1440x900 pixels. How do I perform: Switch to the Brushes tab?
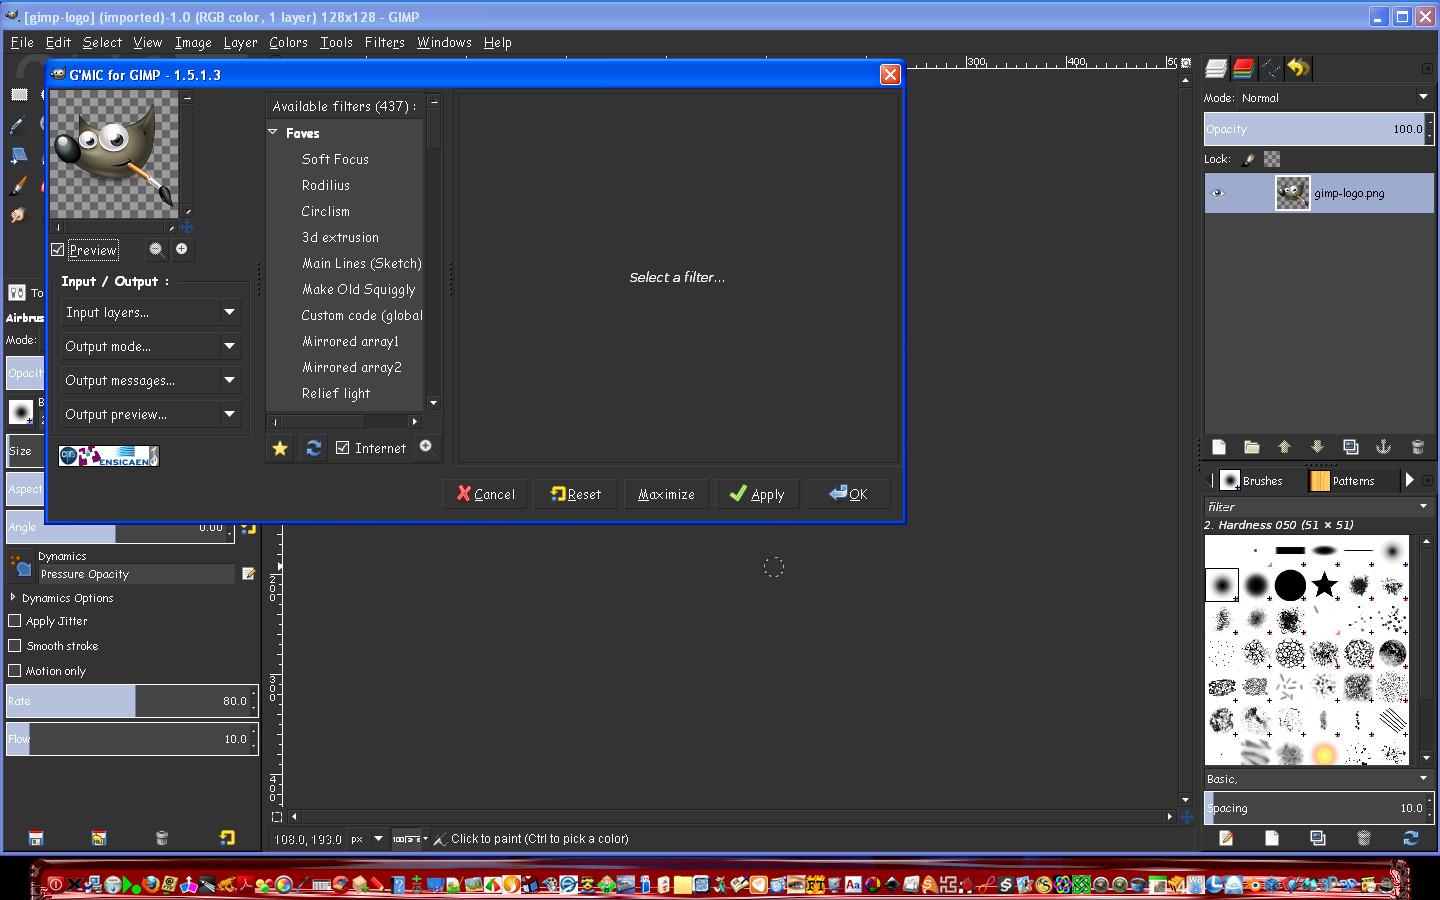pos(1251,481)
